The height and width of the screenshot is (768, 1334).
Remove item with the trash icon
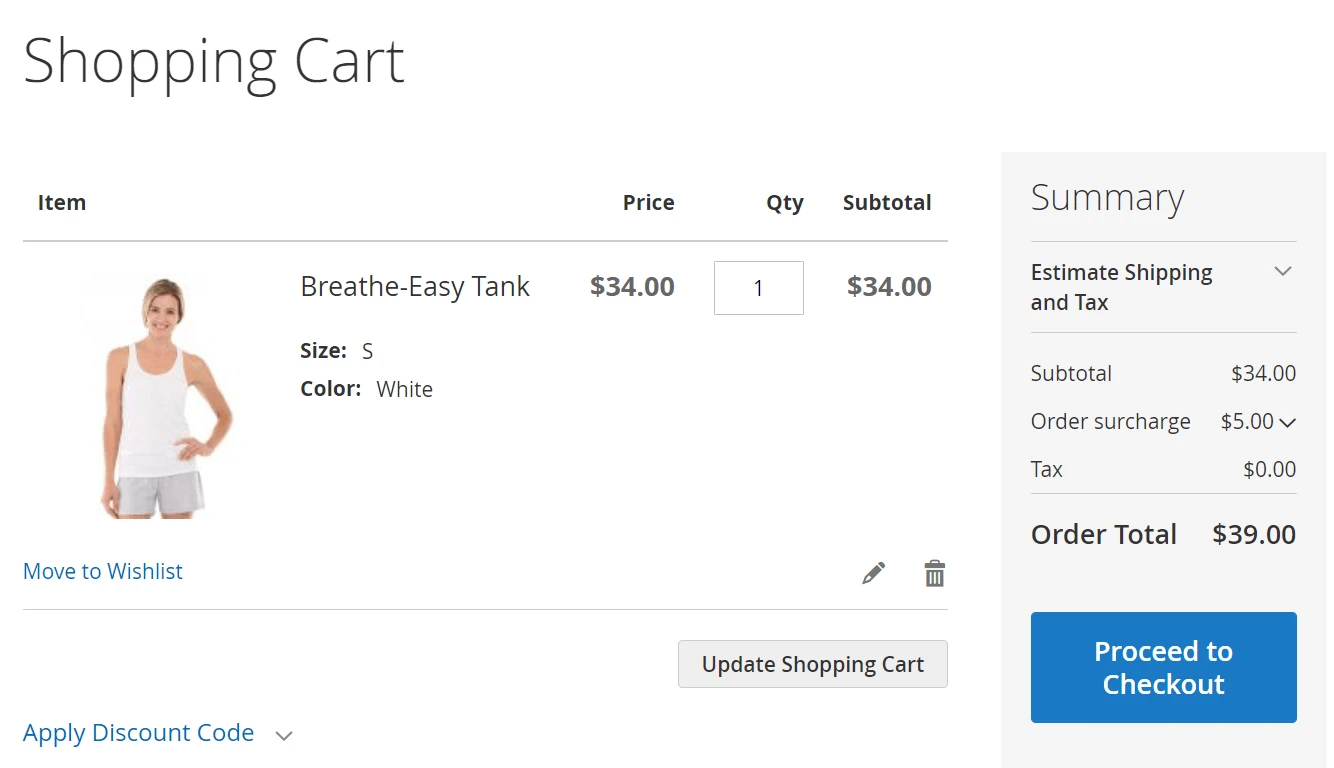934,573
